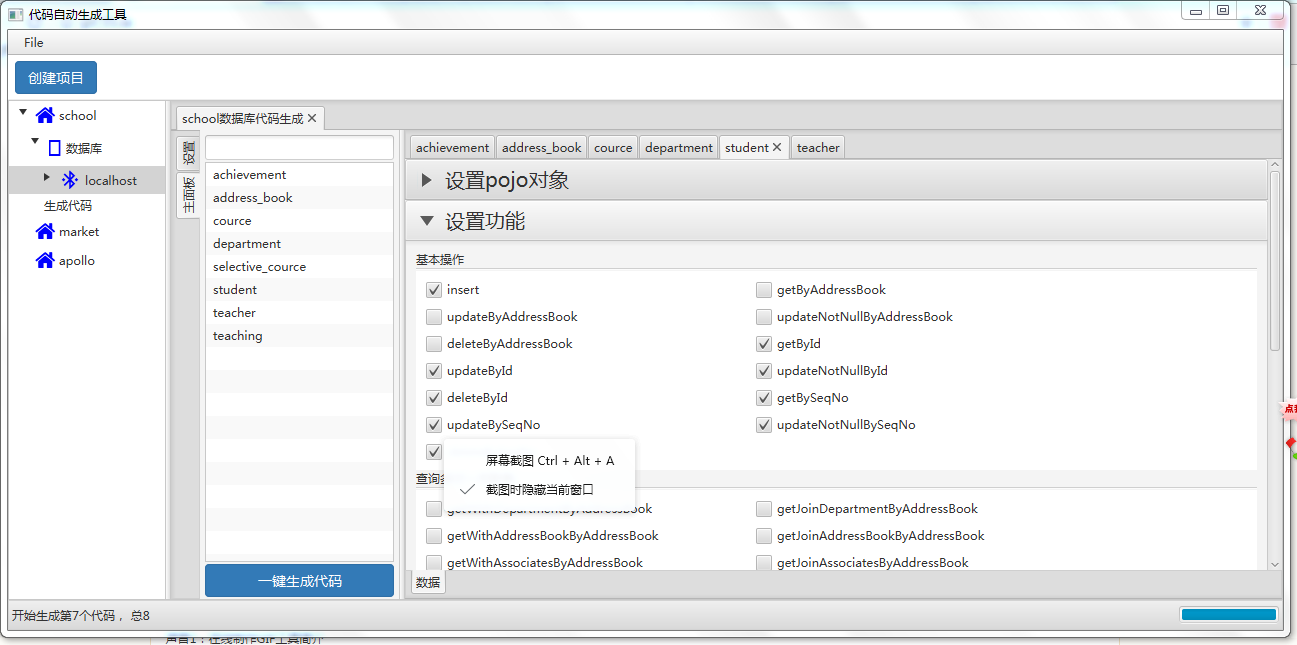Select achievement in the table list
This screenshot has height=645, width=1297.
299,175
